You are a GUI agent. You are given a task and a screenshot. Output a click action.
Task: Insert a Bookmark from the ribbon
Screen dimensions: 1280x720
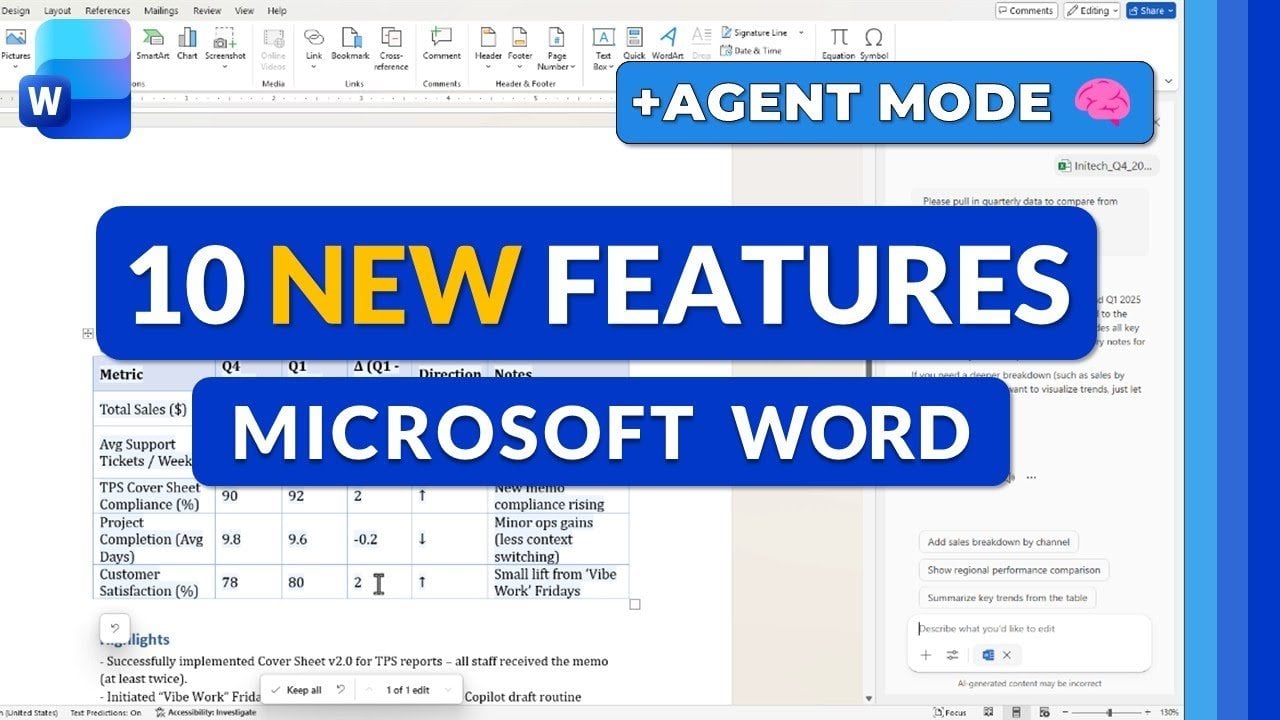[x=350, y=44]
